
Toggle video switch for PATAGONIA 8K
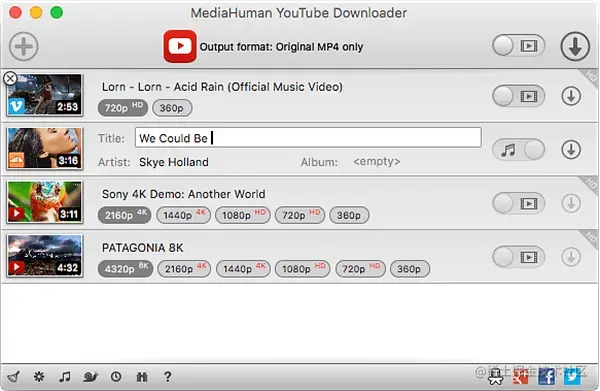tap(518, 257)
